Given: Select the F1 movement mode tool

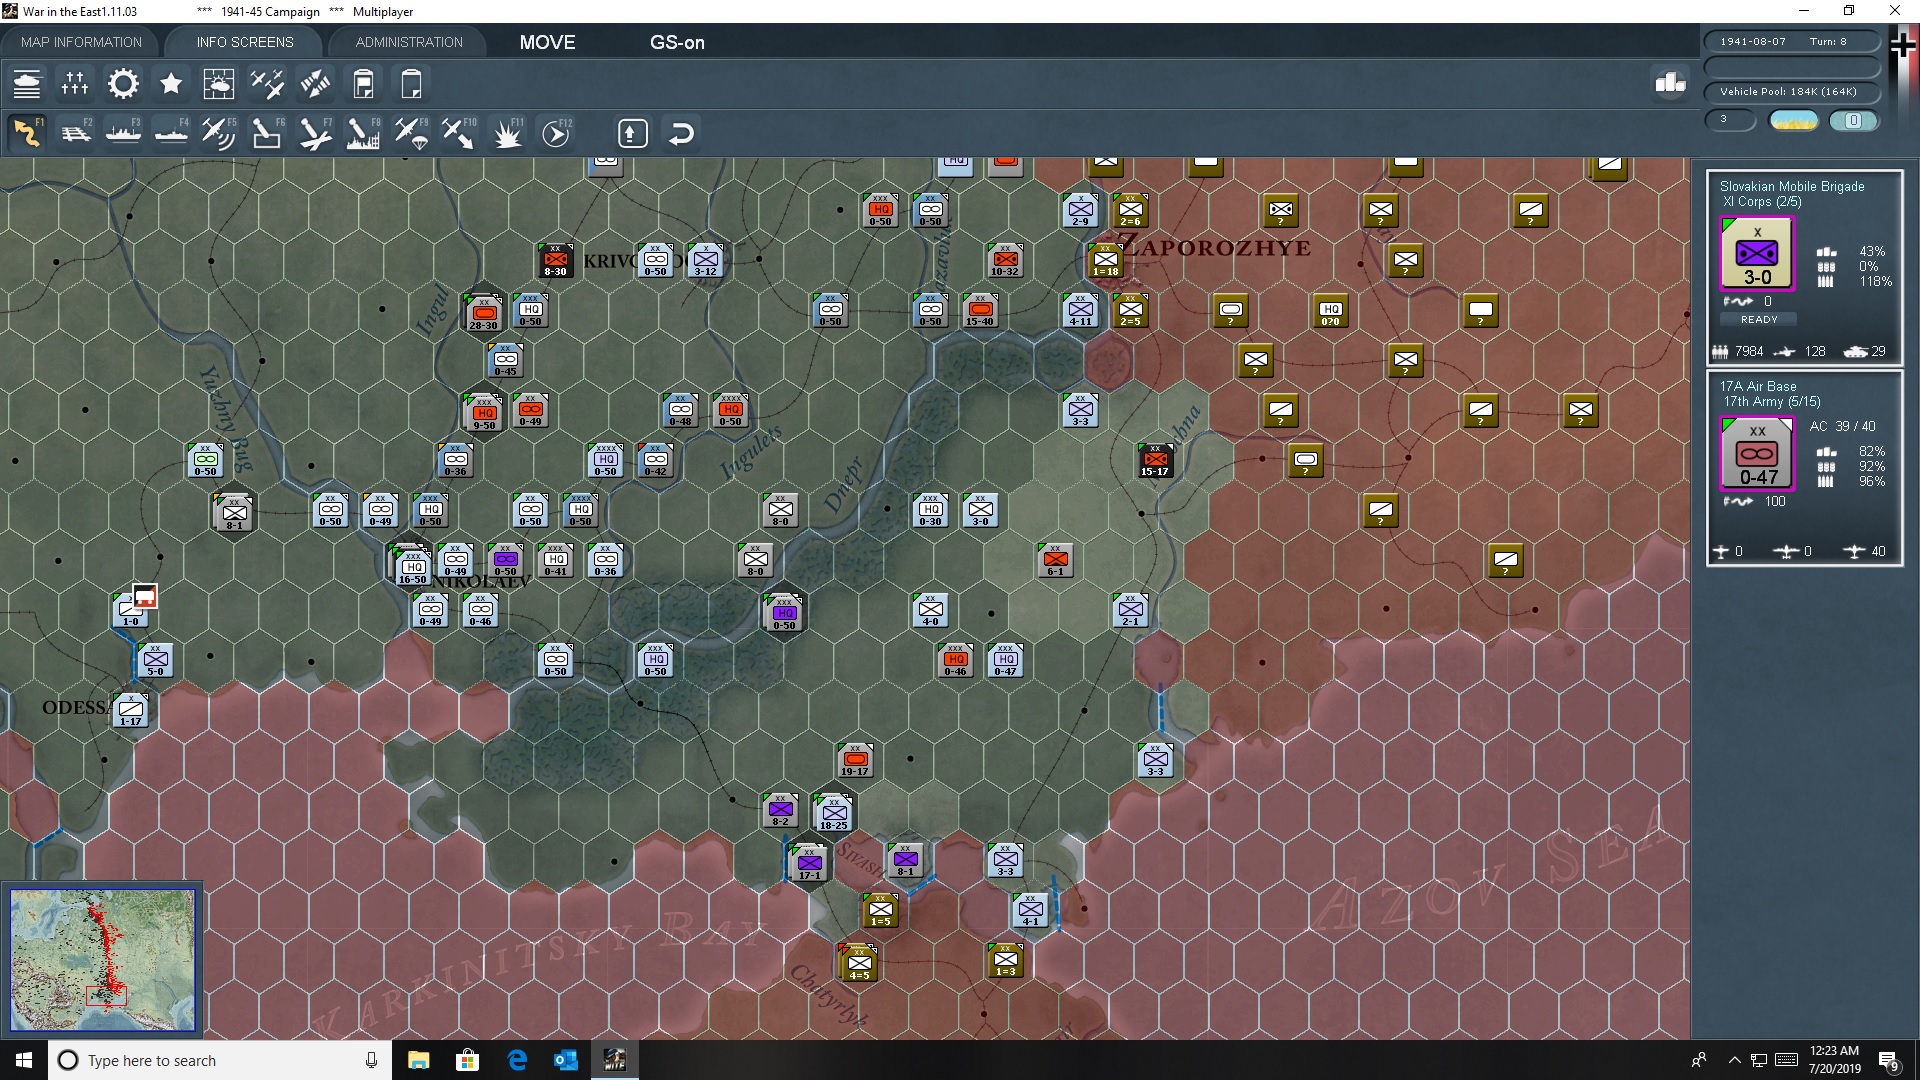Looking at the screenshot, I should coord(27,132).
